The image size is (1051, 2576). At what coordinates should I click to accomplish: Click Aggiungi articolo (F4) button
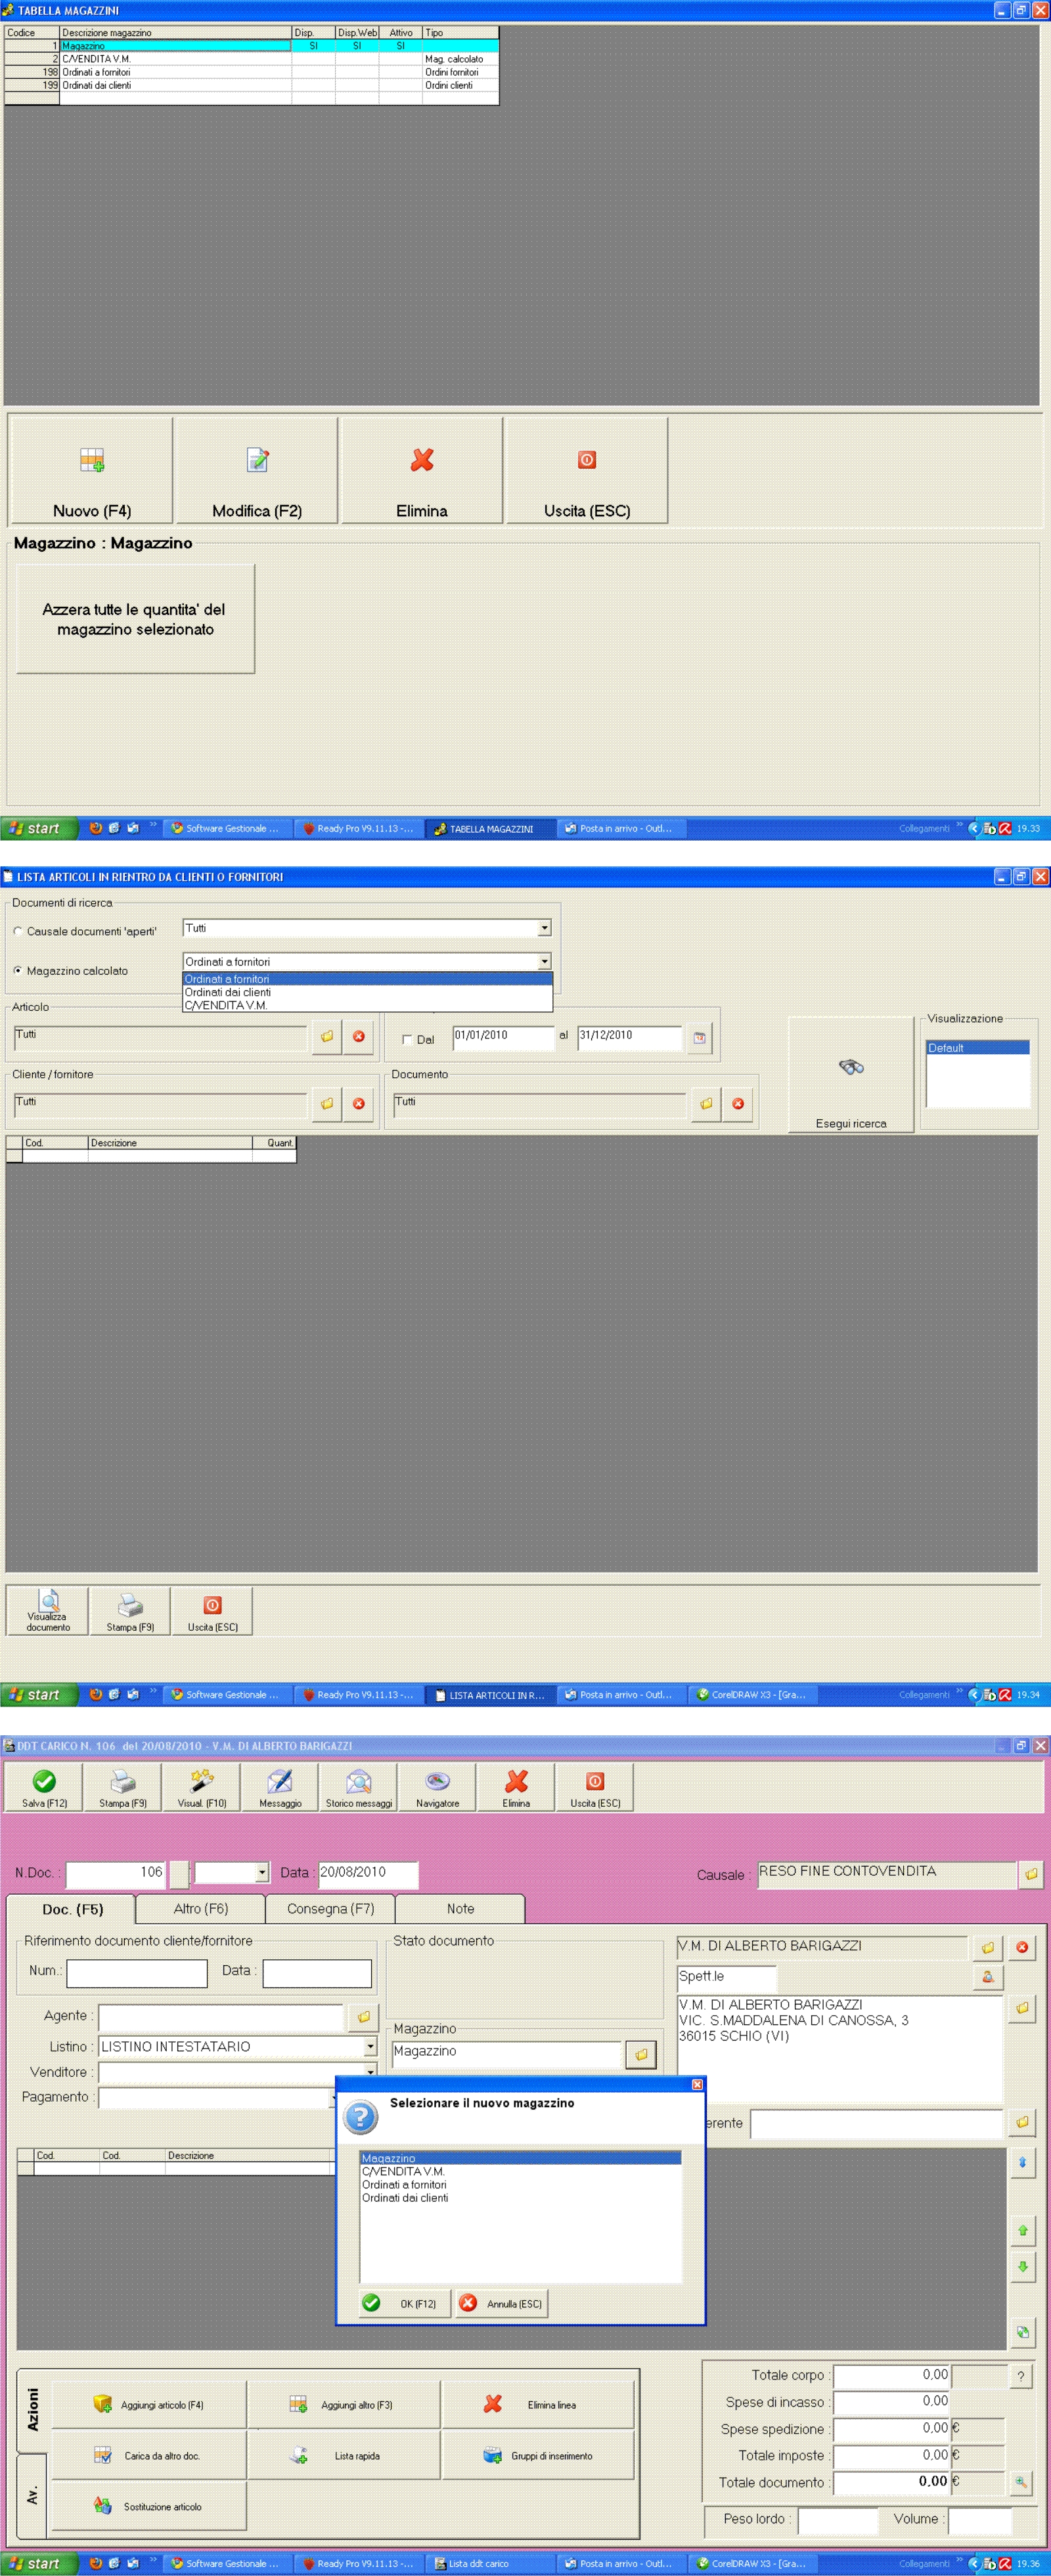coord(149,2404)
